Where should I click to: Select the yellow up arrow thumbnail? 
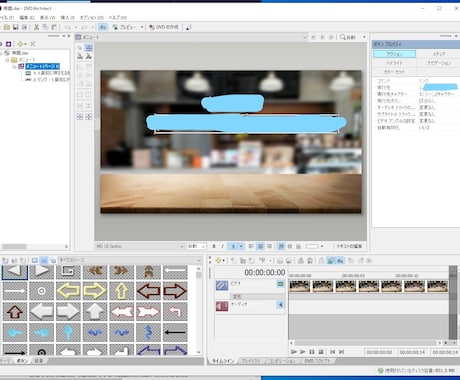pos(121,291)
